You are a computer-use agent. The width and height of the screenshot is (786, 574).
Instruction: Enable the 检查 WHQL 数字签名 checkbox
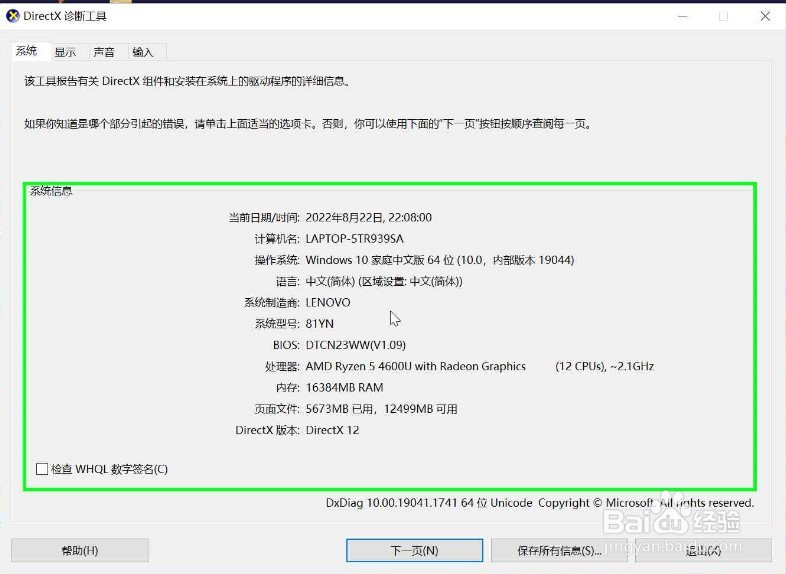click(42, 469)
